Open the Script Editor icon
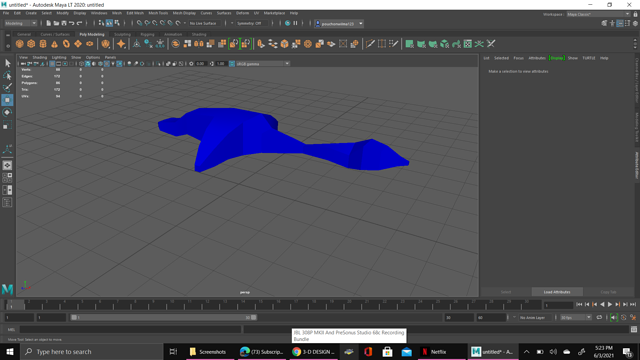 (x=634, y=329)
